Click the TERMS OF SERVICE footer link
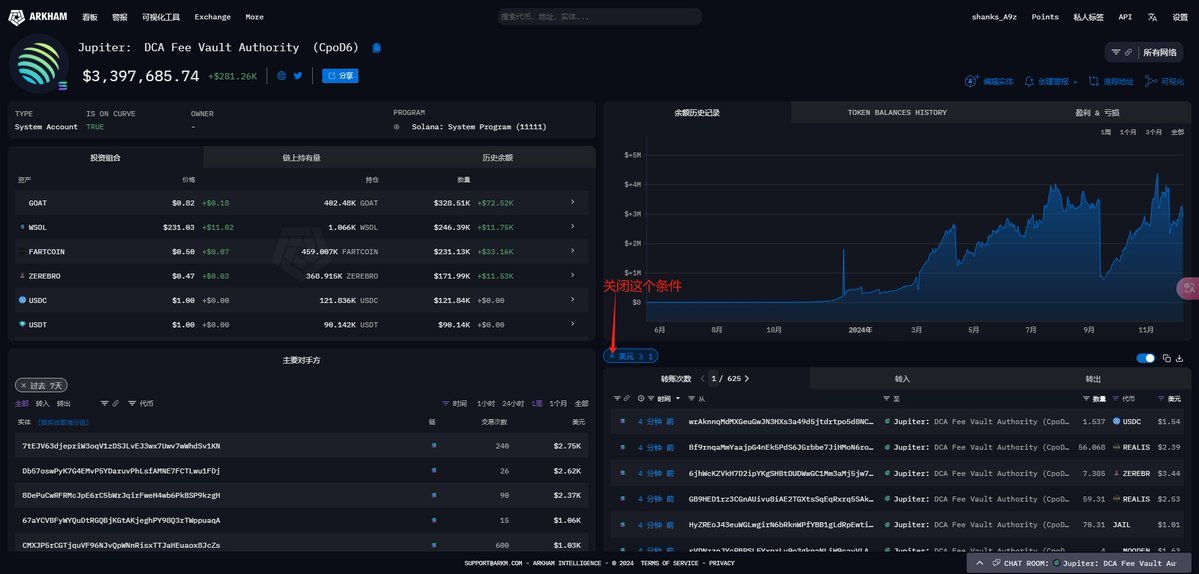1199x574 pixels. (670, 563)
